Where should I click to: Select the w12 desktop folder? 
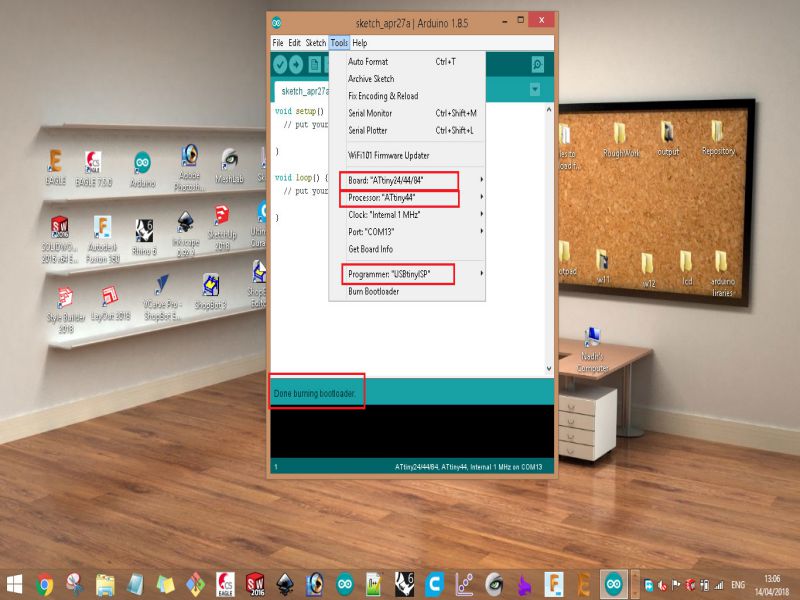pyautogui.click(x=648, y=270)
